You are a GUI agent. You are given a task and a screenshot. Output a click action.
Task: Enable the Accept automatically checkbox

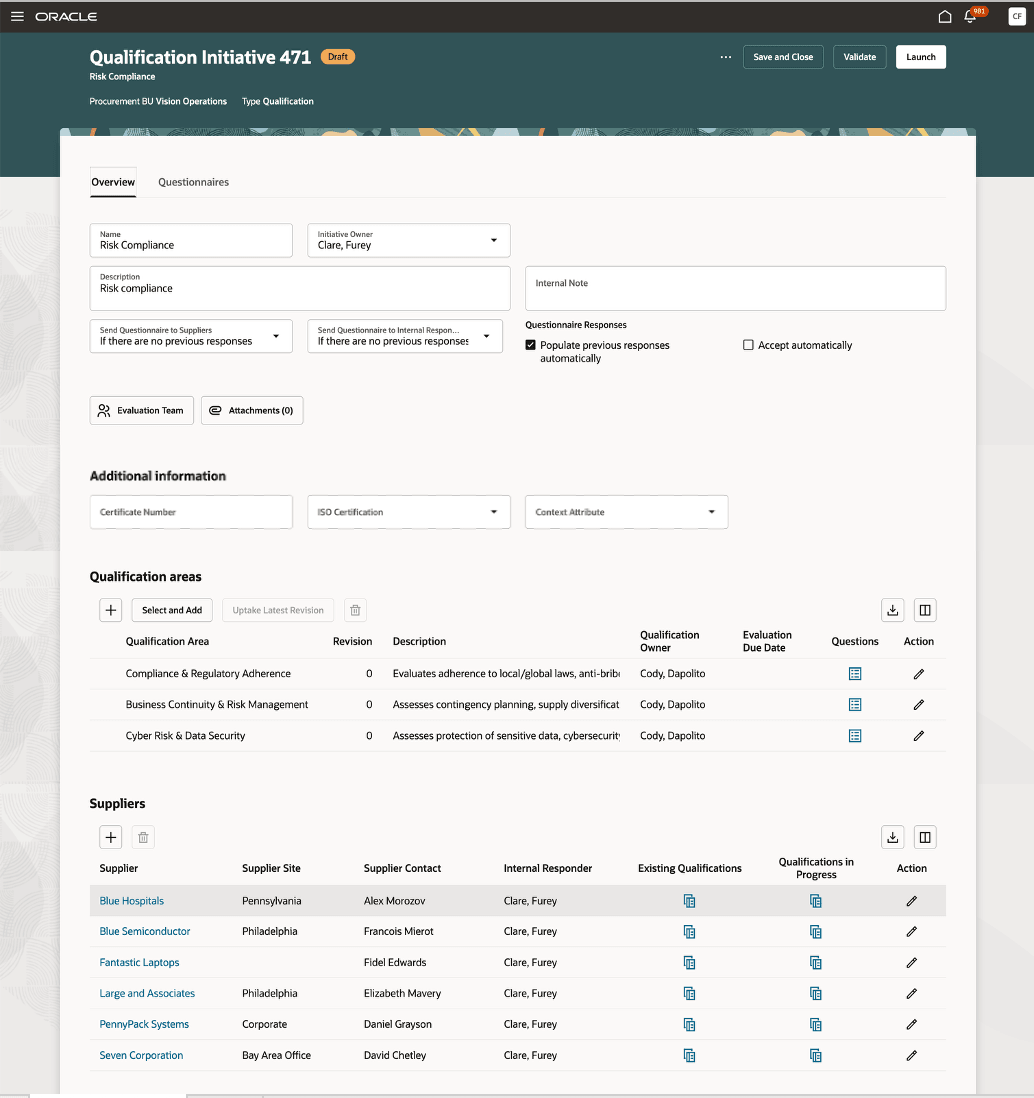748,345
